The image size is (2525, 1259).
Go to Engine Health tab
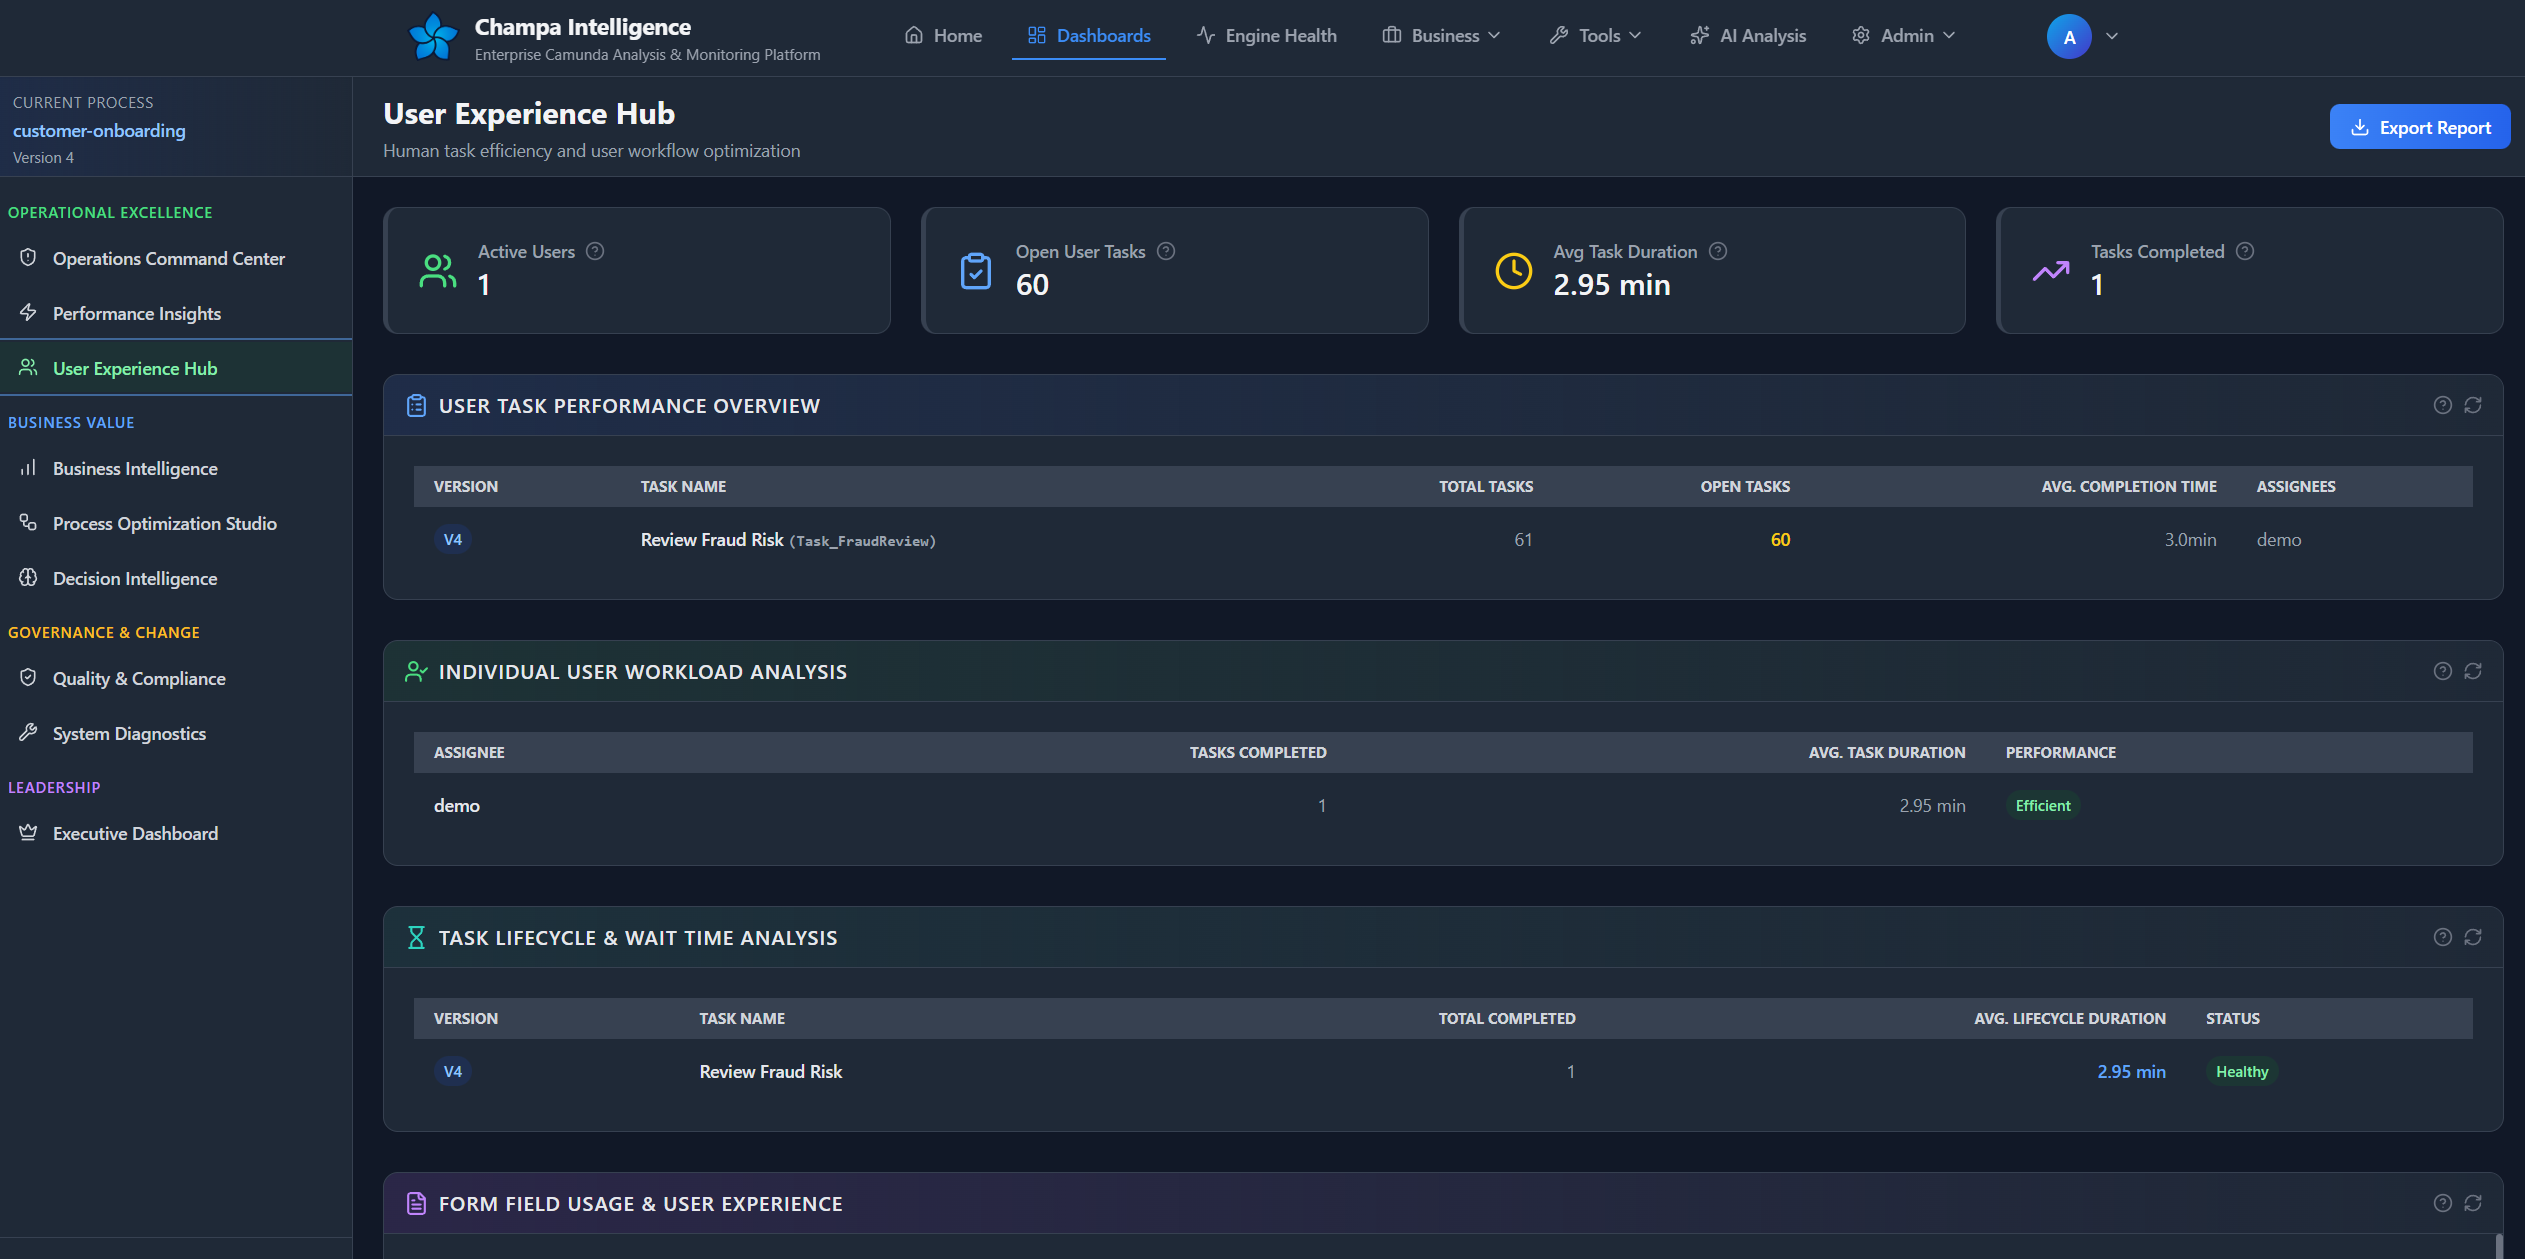(1266, 36)
